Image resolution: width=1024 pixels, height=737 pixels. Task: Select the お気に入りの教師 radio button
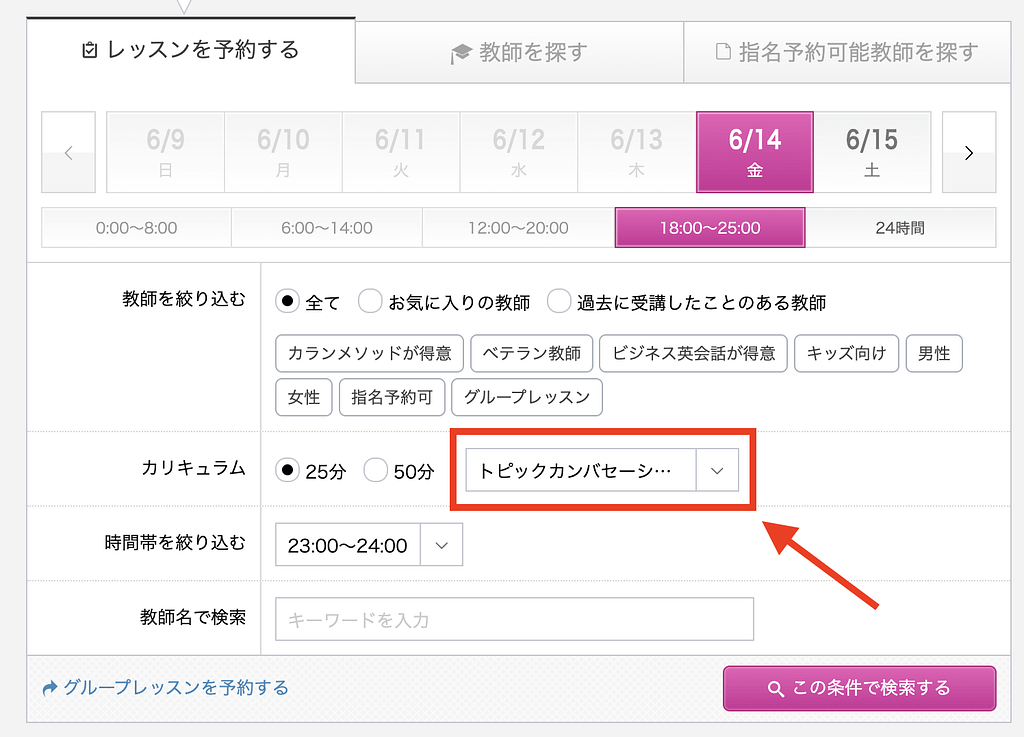point(371,301)
